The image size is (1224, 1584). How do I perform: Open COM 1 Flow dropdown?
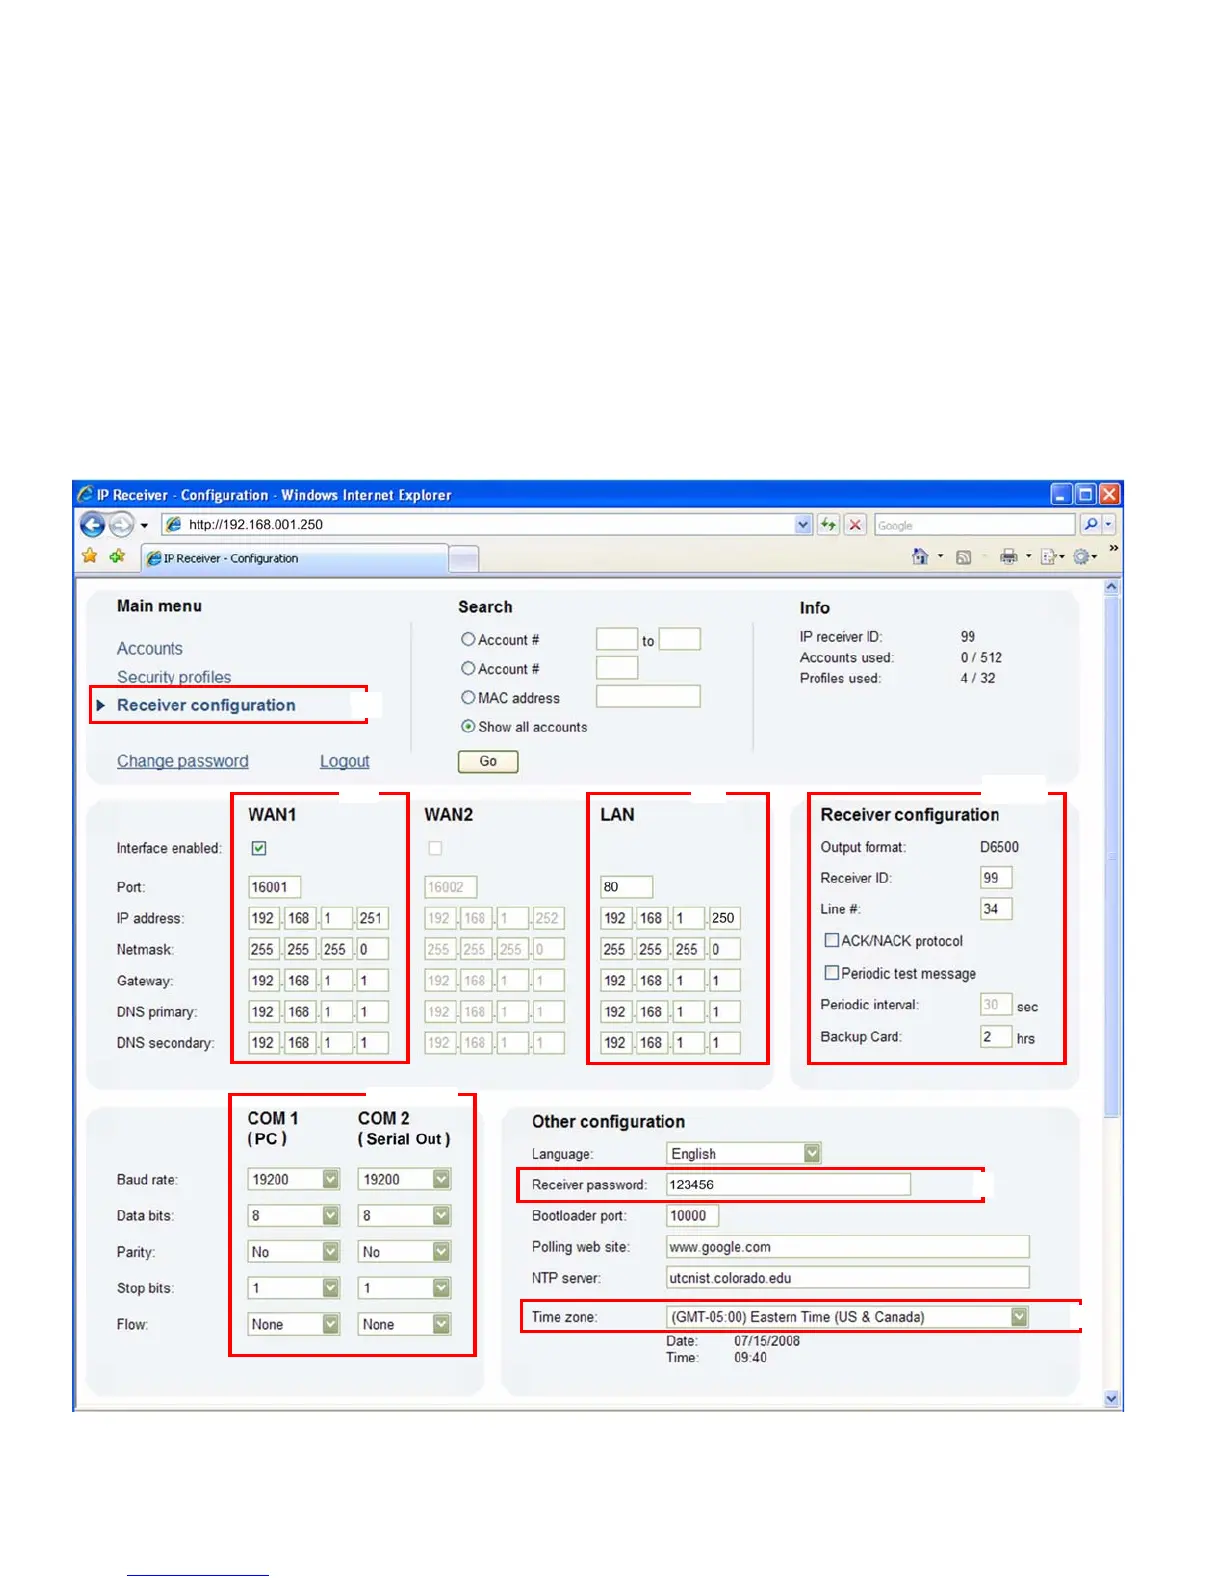(x=294, y=1324)
